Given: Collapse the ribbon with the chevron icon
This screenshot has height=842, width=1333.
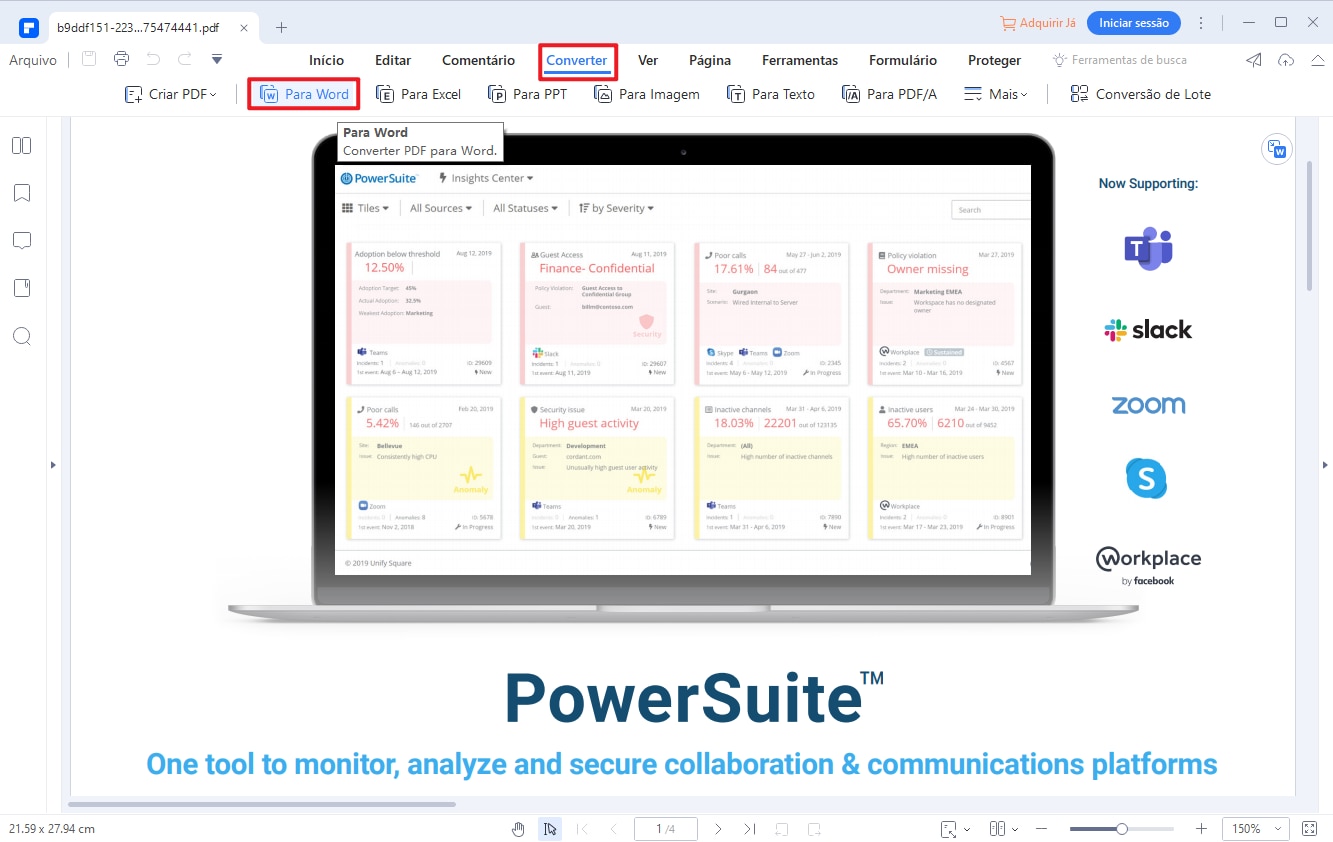Looking at the screenshot, I should tap(1317, 60).
